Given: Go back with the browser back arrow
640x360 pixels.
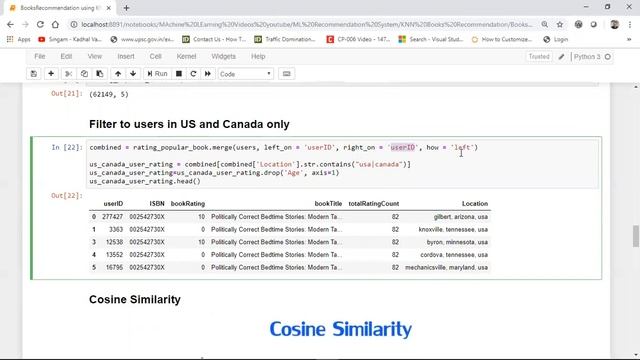Looking at the screenshot, I should click(10, 24).
